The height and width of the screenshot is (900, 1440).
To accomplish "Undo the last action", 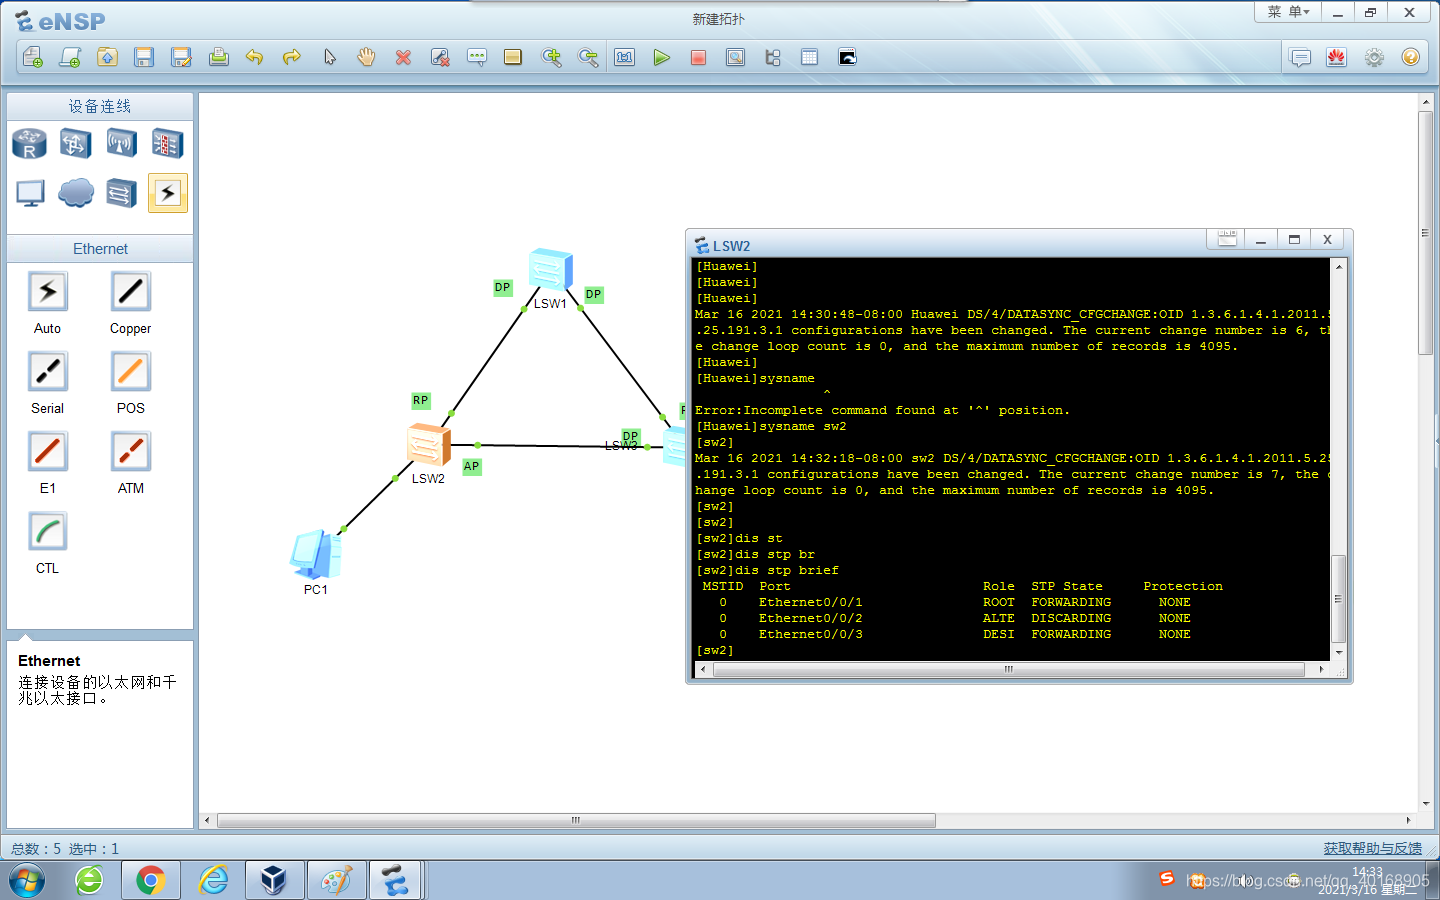I will [x=255, y=57].
